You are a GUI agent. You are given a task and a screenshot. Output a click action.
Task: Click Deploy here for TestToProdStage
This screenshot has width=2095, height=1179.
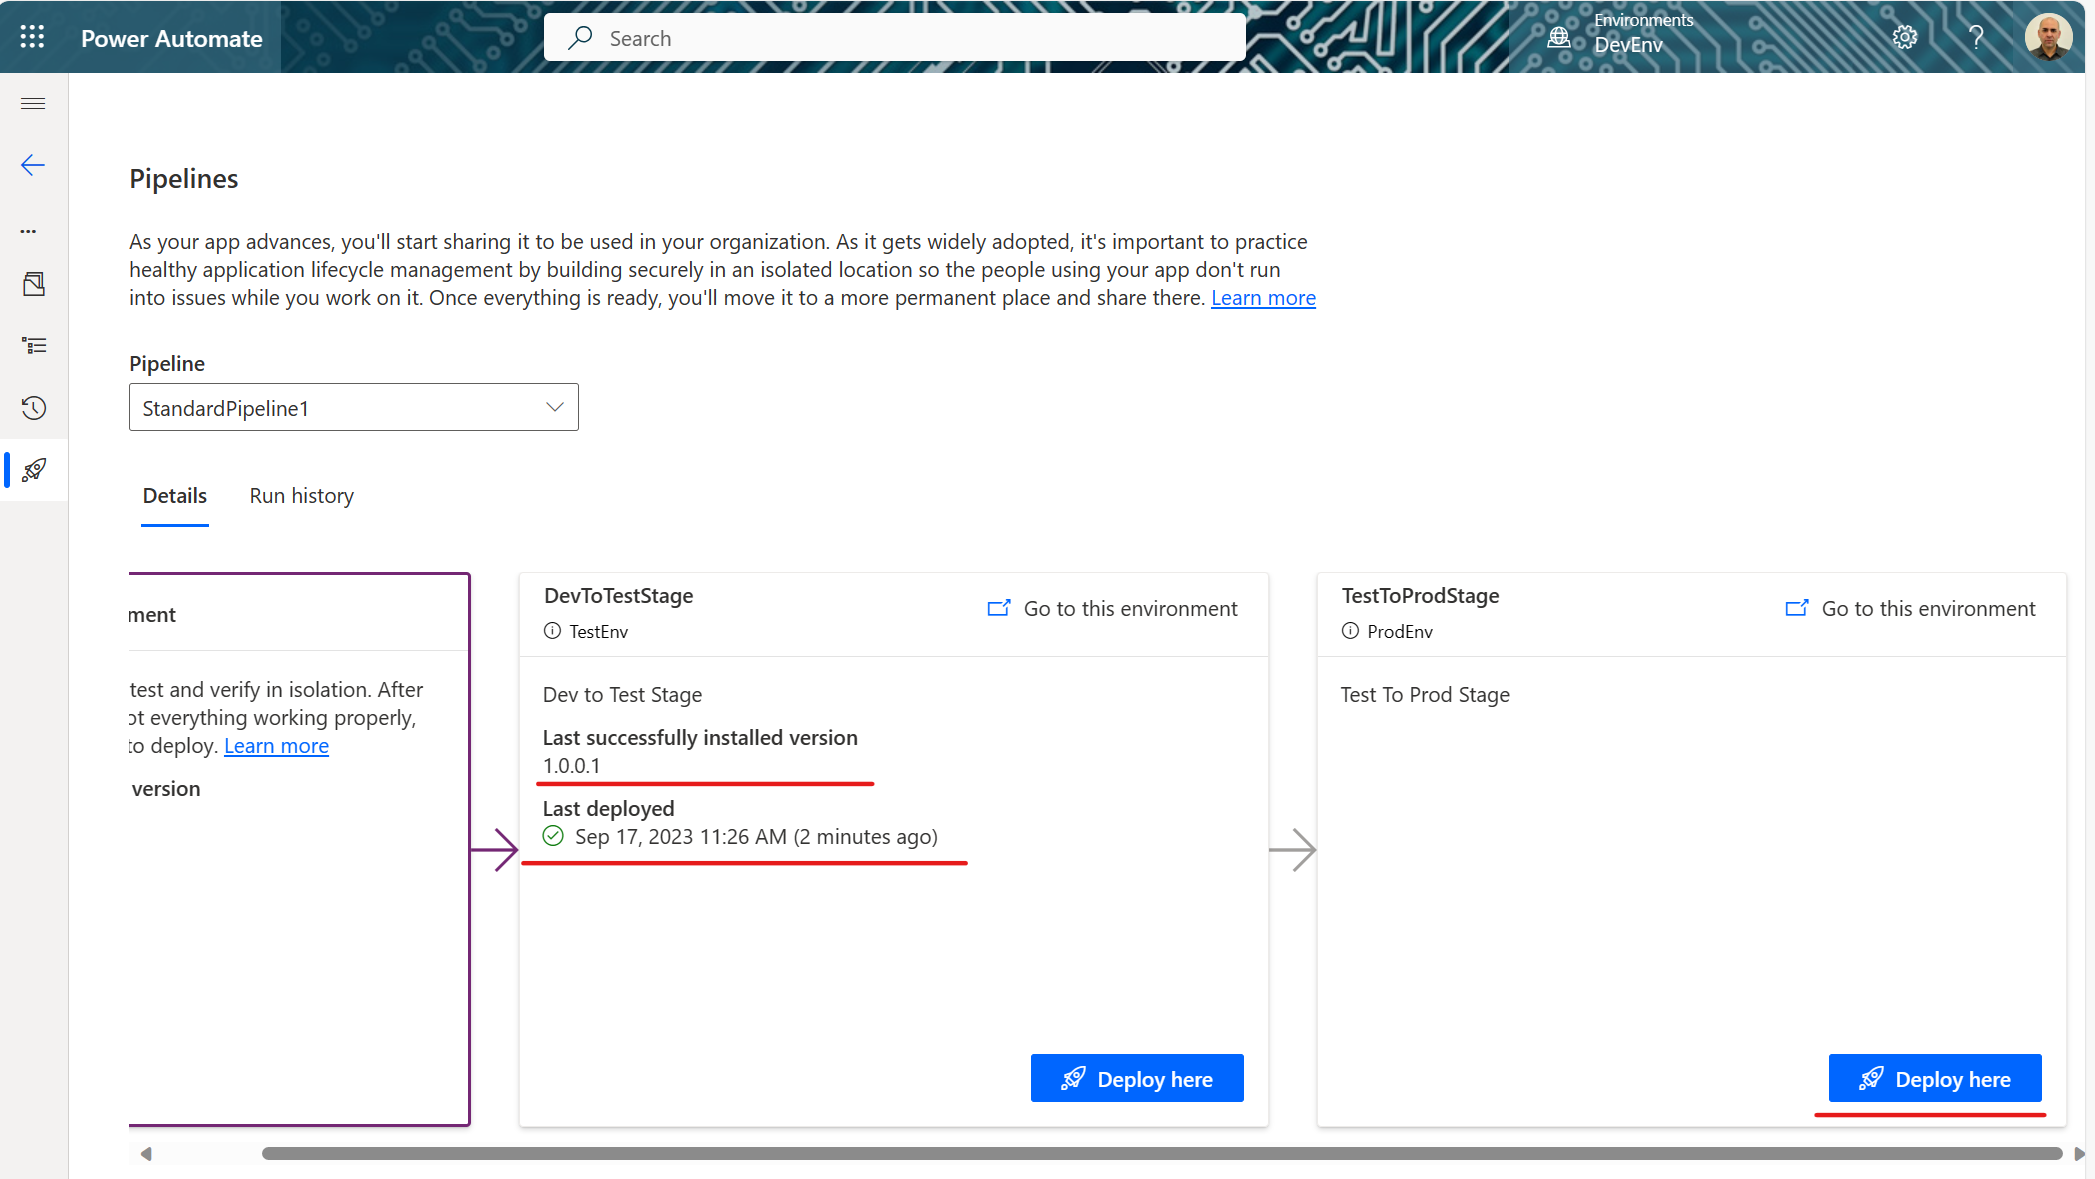pos(1934,1078)
